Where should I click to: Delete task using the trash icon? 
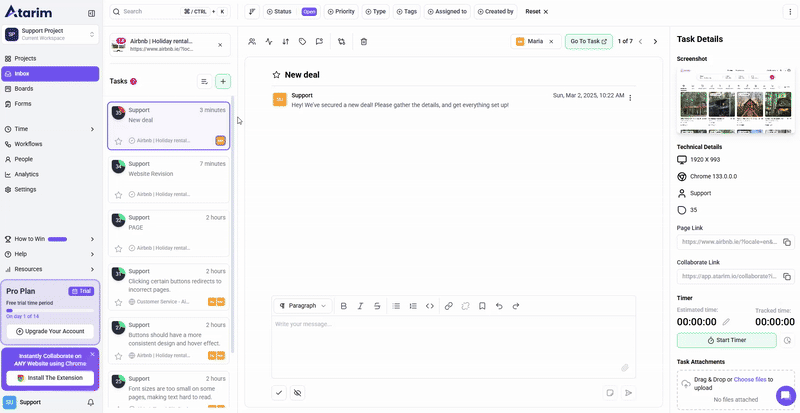364,41
